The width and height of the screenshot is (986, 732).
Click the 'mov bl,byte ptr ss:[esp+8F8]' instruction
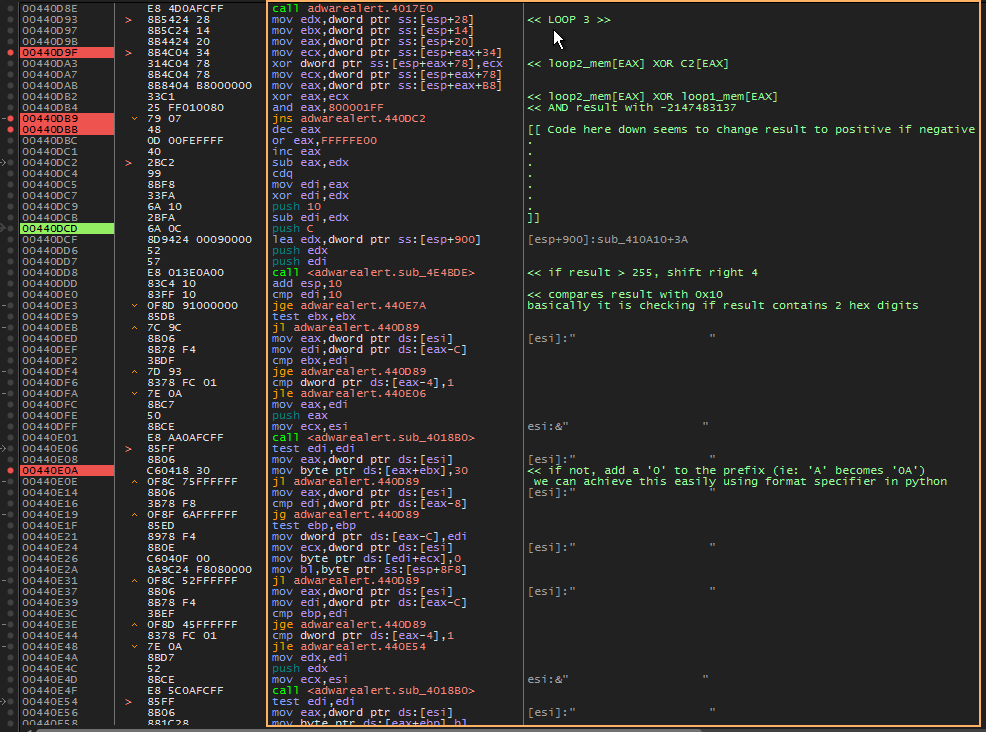[370, 570]
